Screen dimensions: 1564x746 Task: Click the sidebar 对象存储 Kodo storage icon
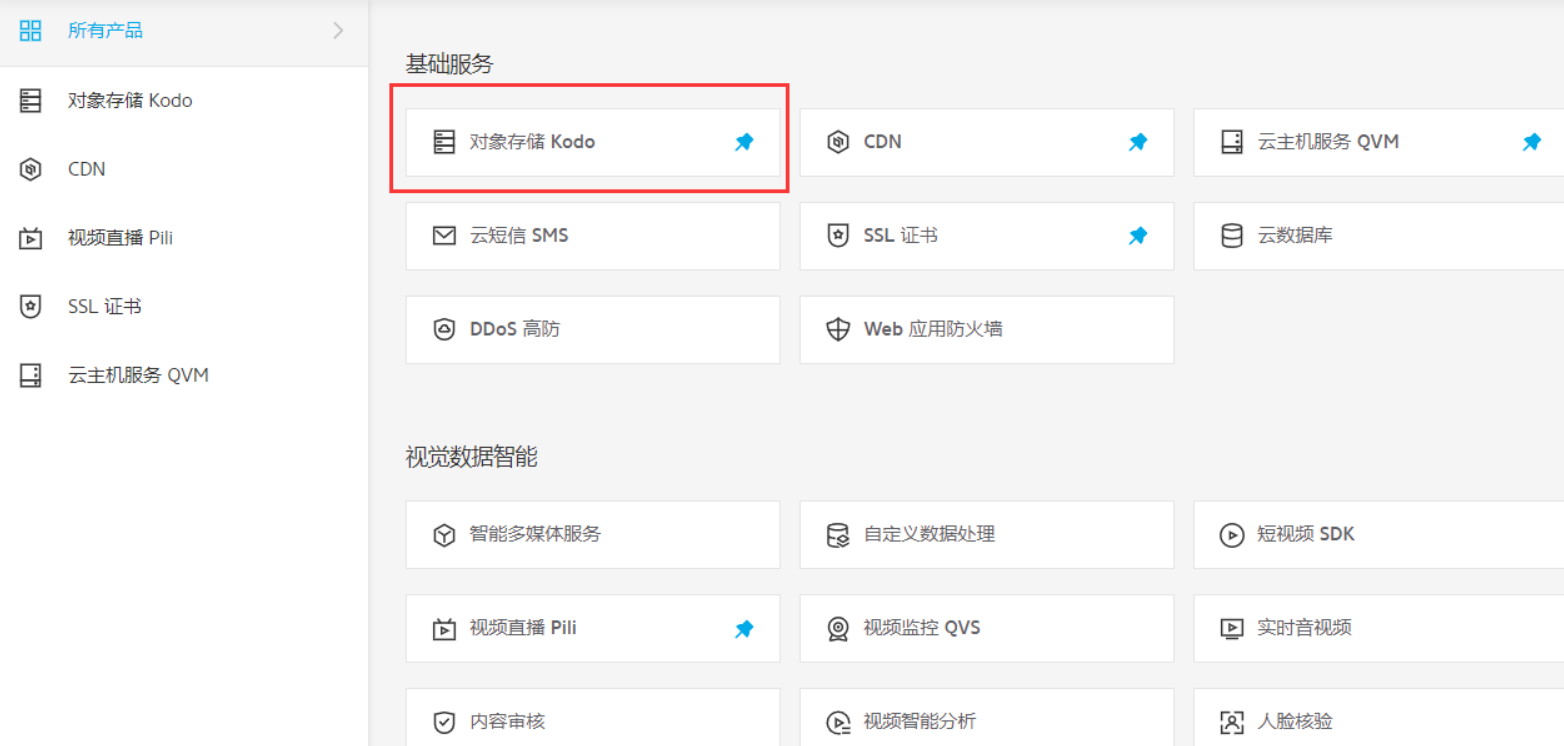[x=31, y=101]
